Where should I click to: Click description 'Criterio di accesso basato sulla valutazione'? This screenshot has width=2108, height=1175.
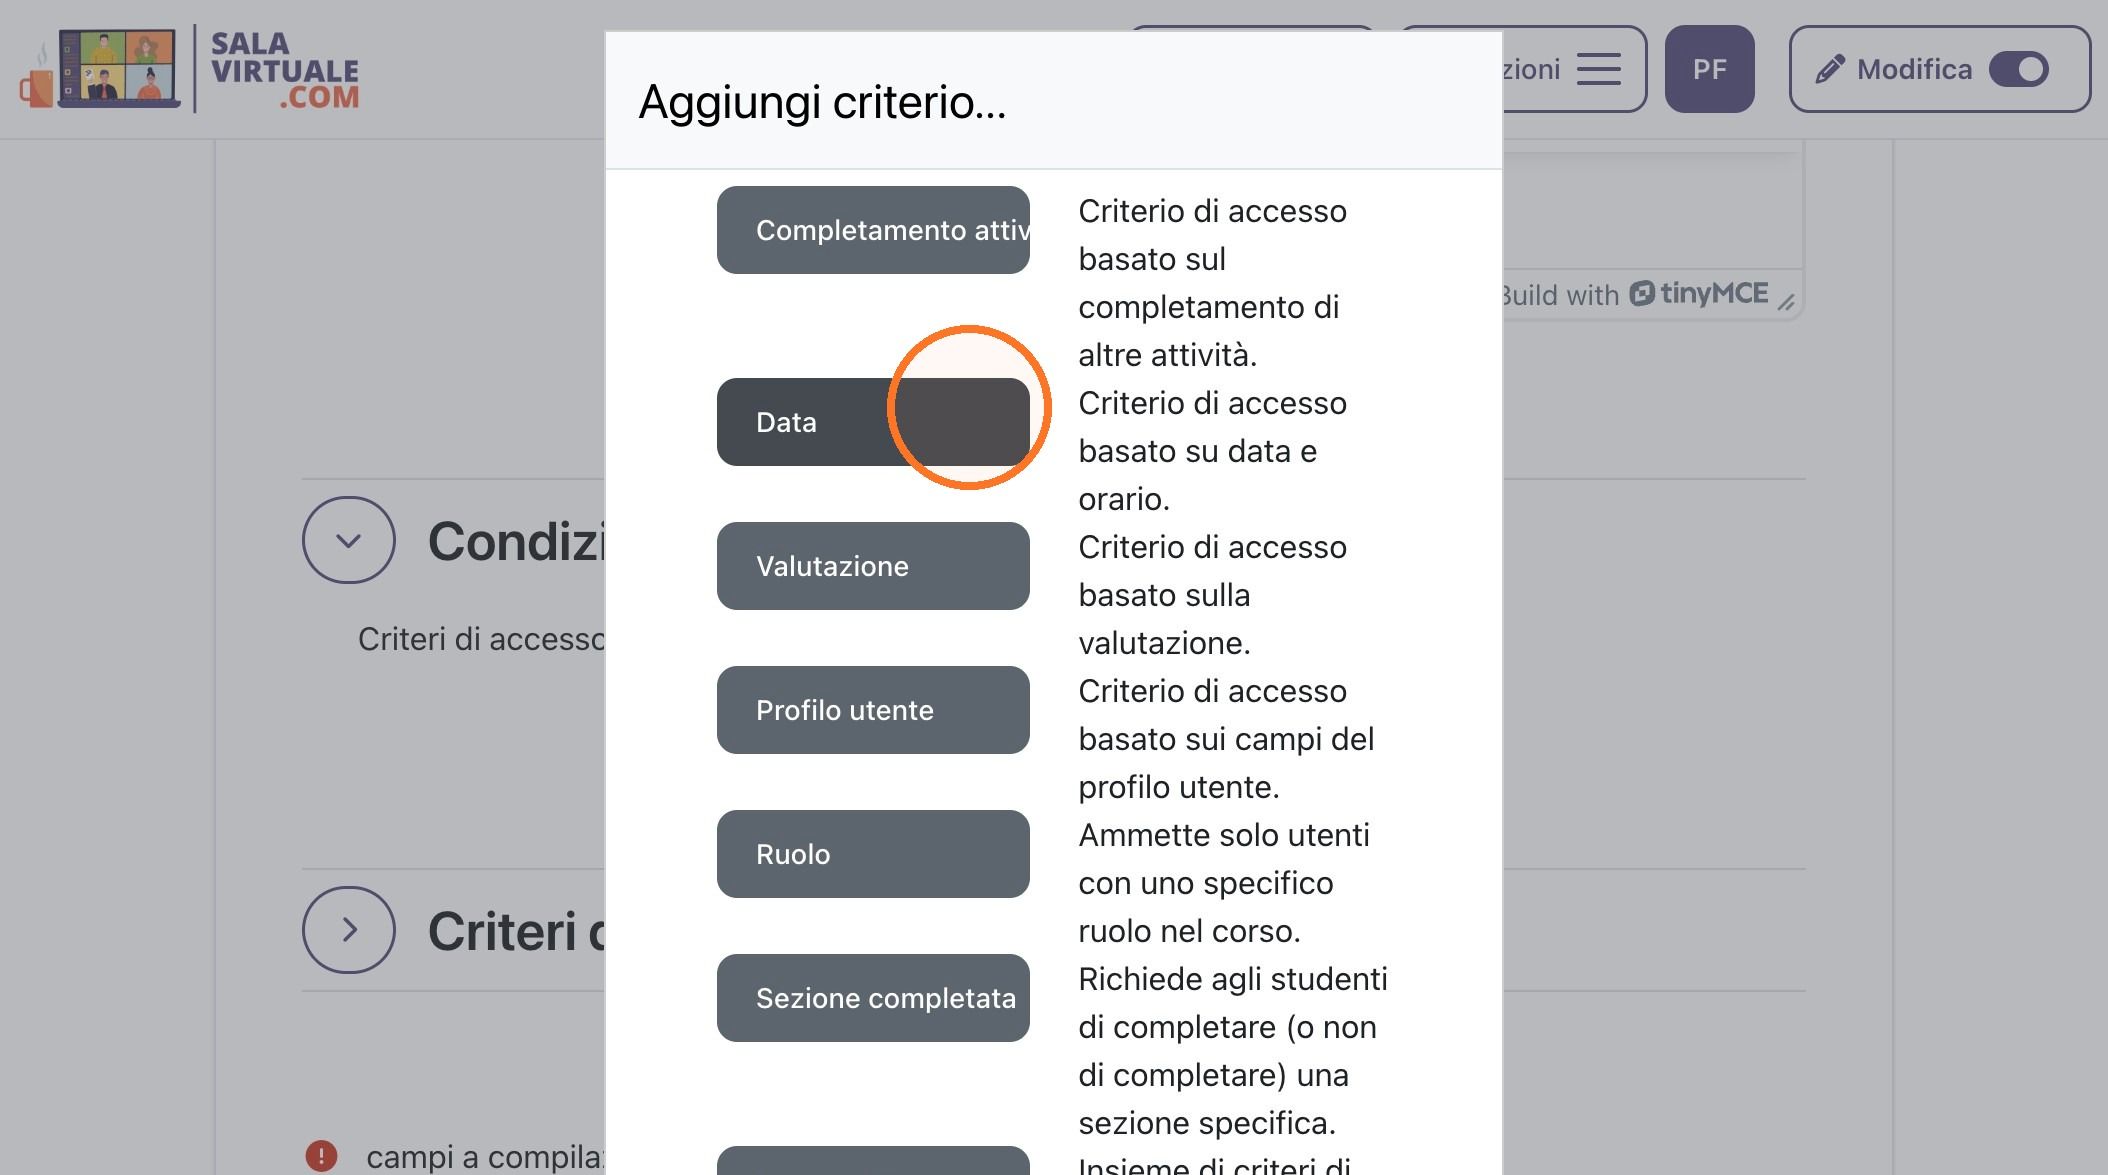tap(1212, 595)
